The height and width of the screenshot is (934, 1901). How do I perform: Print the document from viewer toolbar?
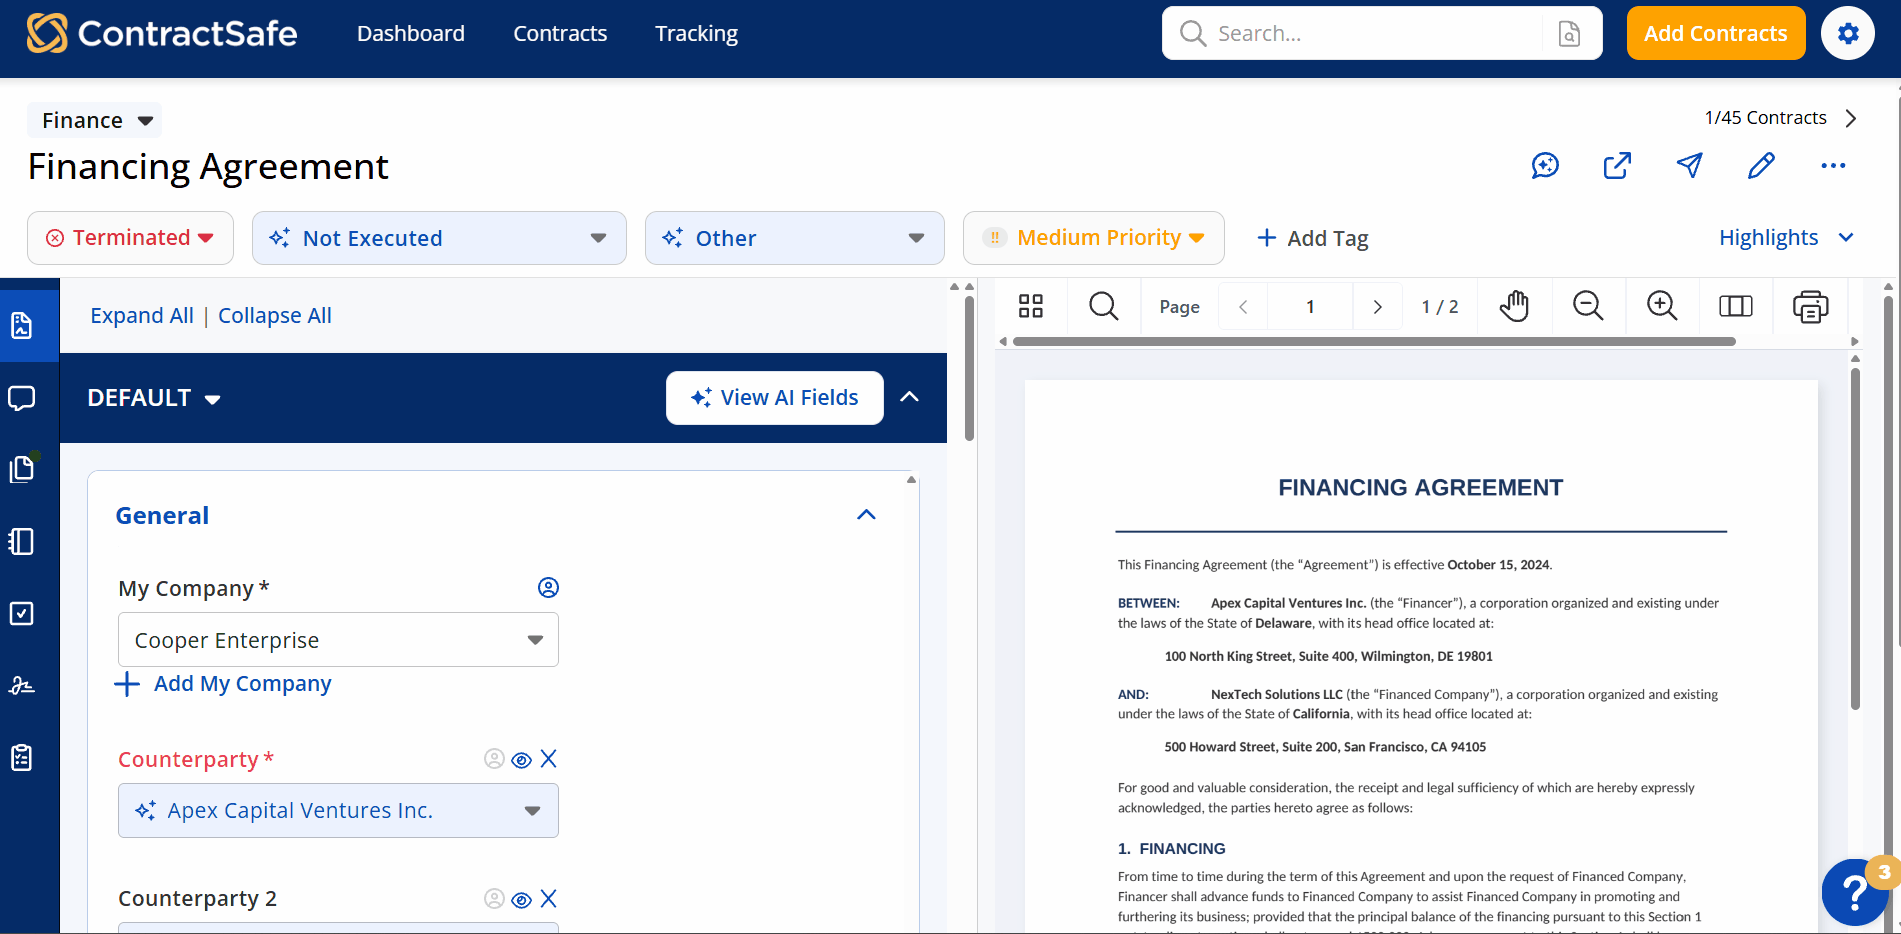(1810, 306)
